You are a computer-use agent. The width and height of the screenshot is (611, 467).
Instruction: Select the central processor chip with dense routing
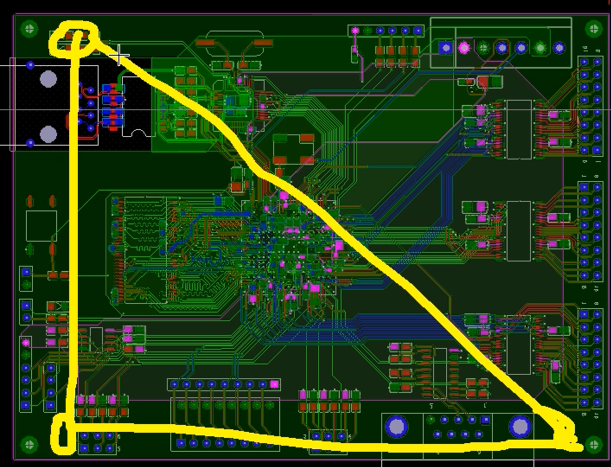(x=293, y=243)
